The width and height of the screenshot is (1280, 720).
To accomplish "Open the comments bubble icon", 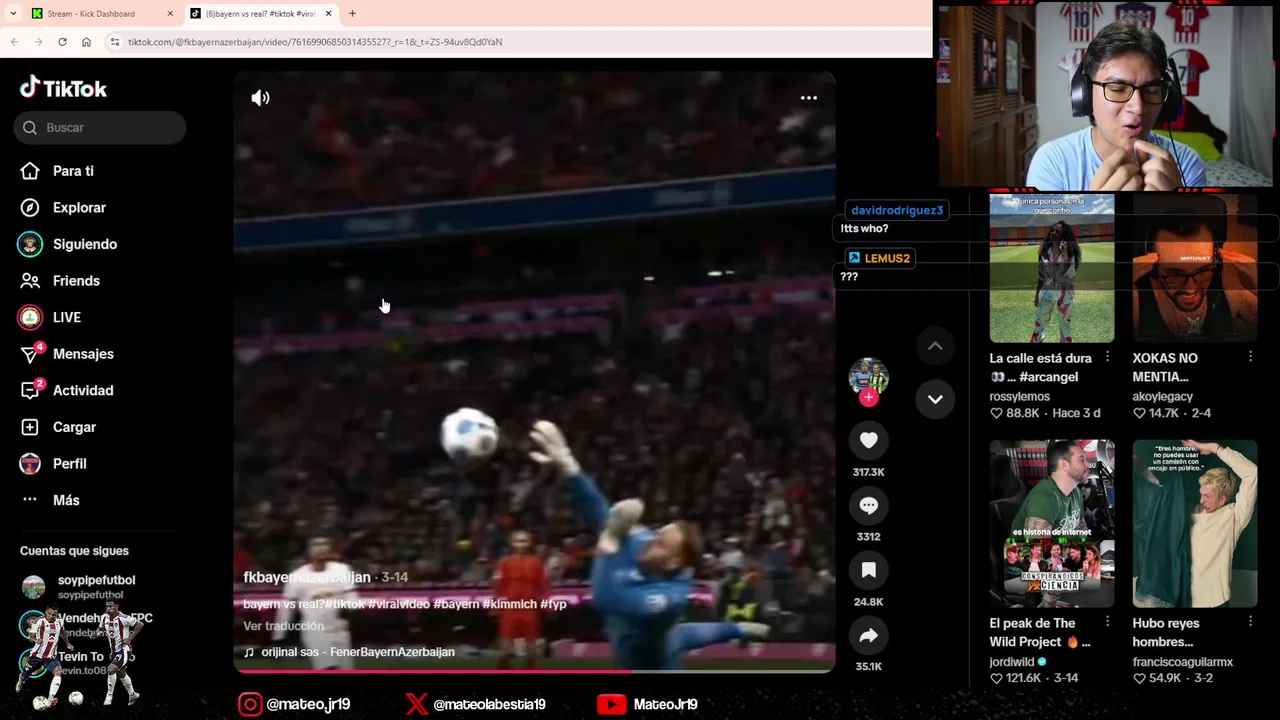I will click(x=868, y=505).
